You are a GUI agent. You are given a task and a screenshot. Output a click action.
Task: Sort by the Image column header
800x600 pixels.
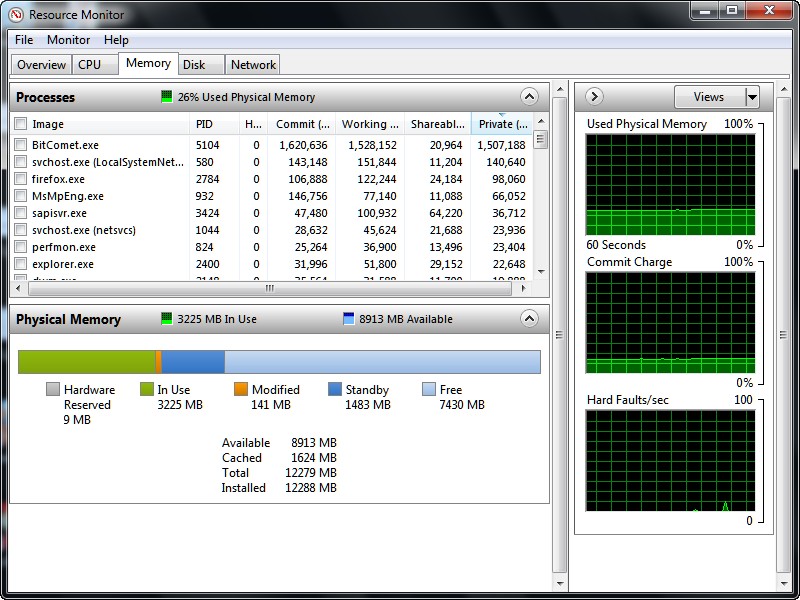[101, 124]
